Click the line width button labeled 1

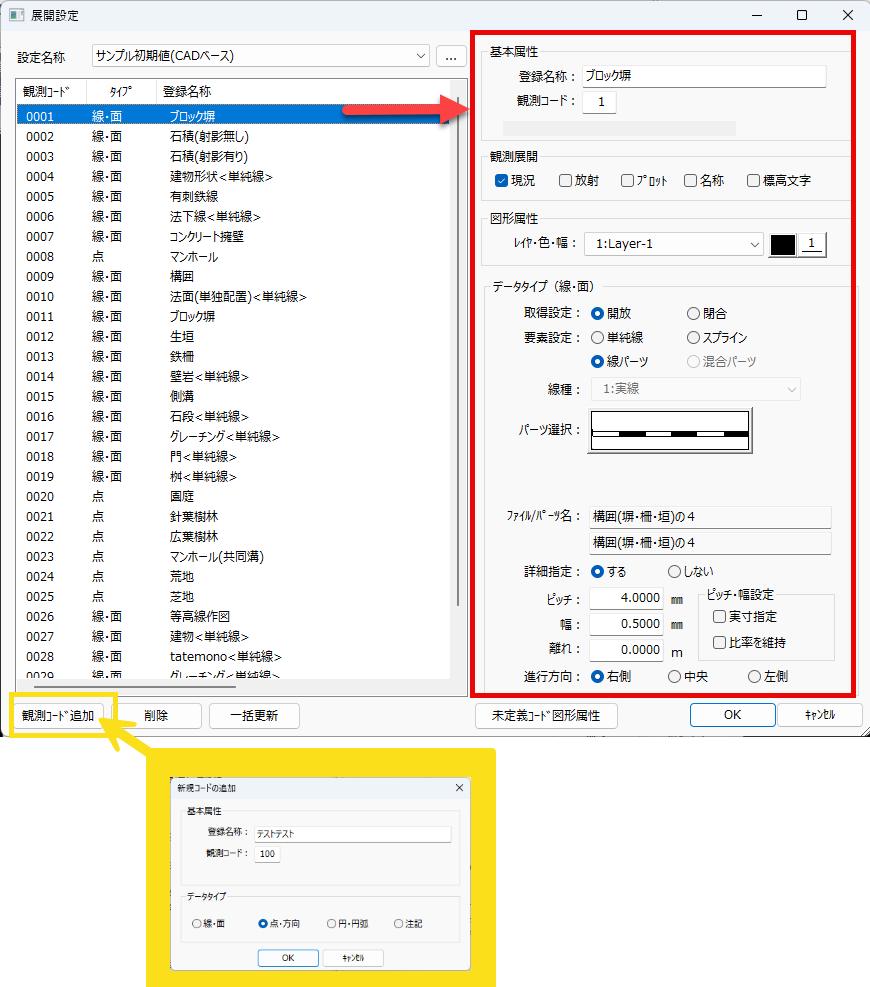[x=813, y=244]
